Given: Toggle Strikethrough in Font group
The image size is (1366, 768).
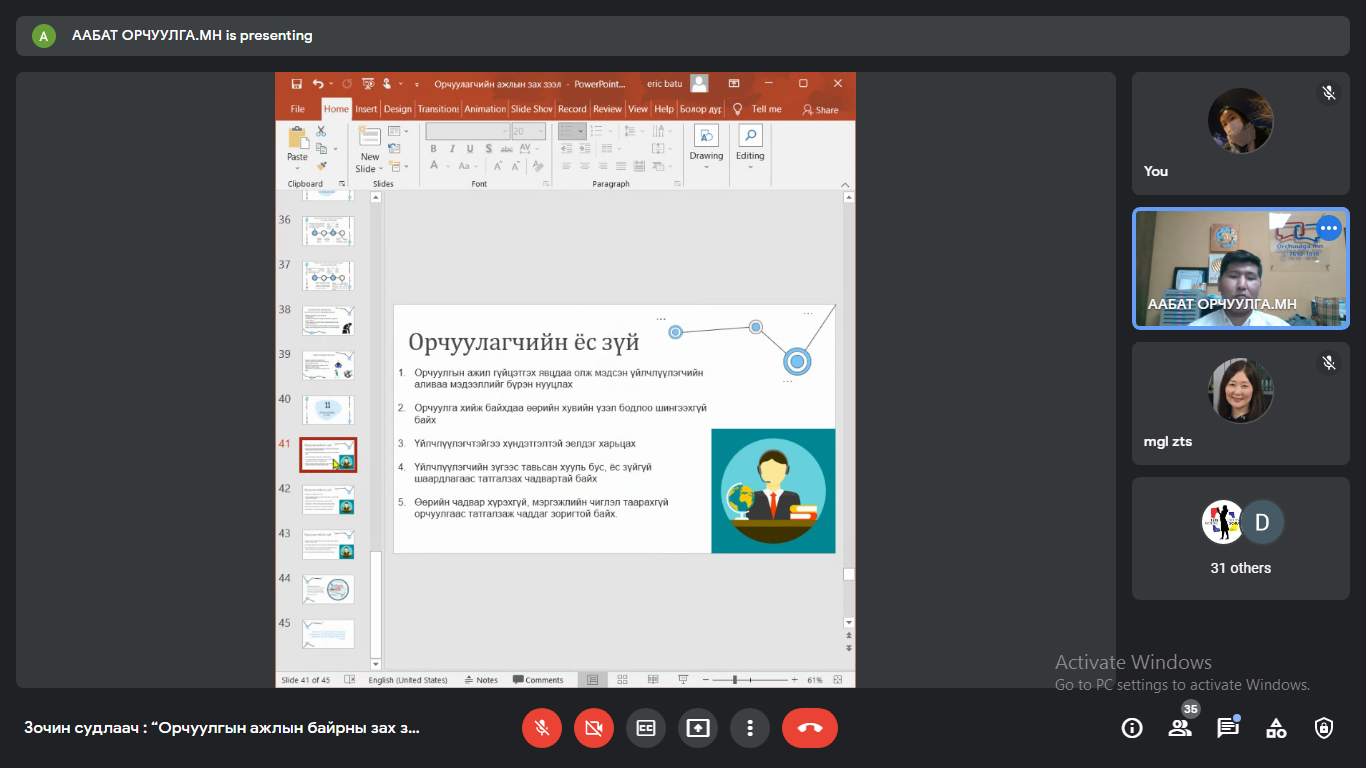Looking at the screenshot, I should click(506, 148).
